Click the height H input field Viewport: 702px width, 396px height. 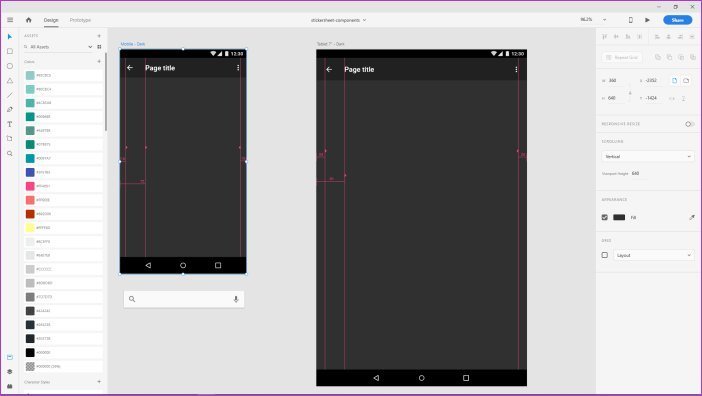point(617,98)
